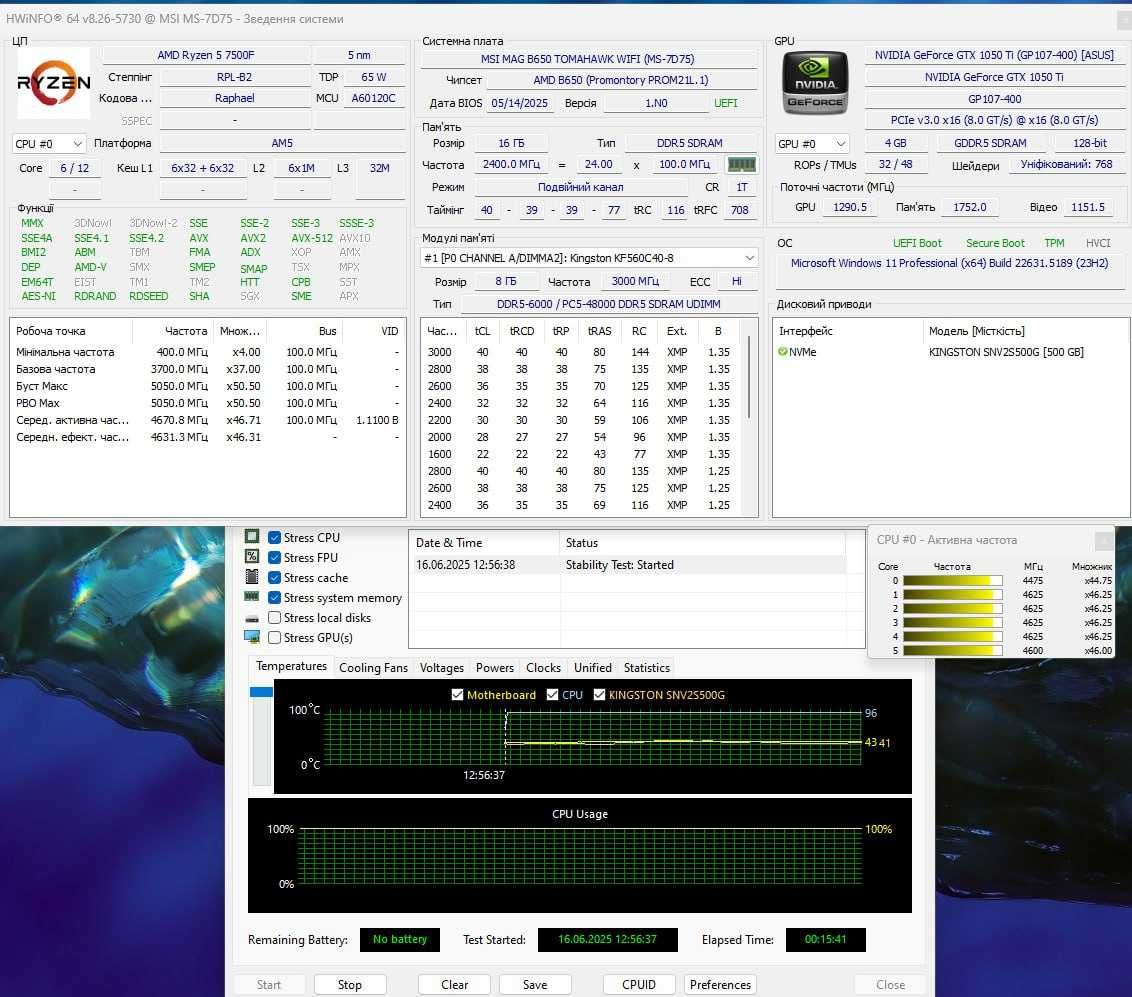Close the CPU #0 Active clock window
Image resolution: width=1132 pixels, height=997 pixels.
coord(1104,539)
